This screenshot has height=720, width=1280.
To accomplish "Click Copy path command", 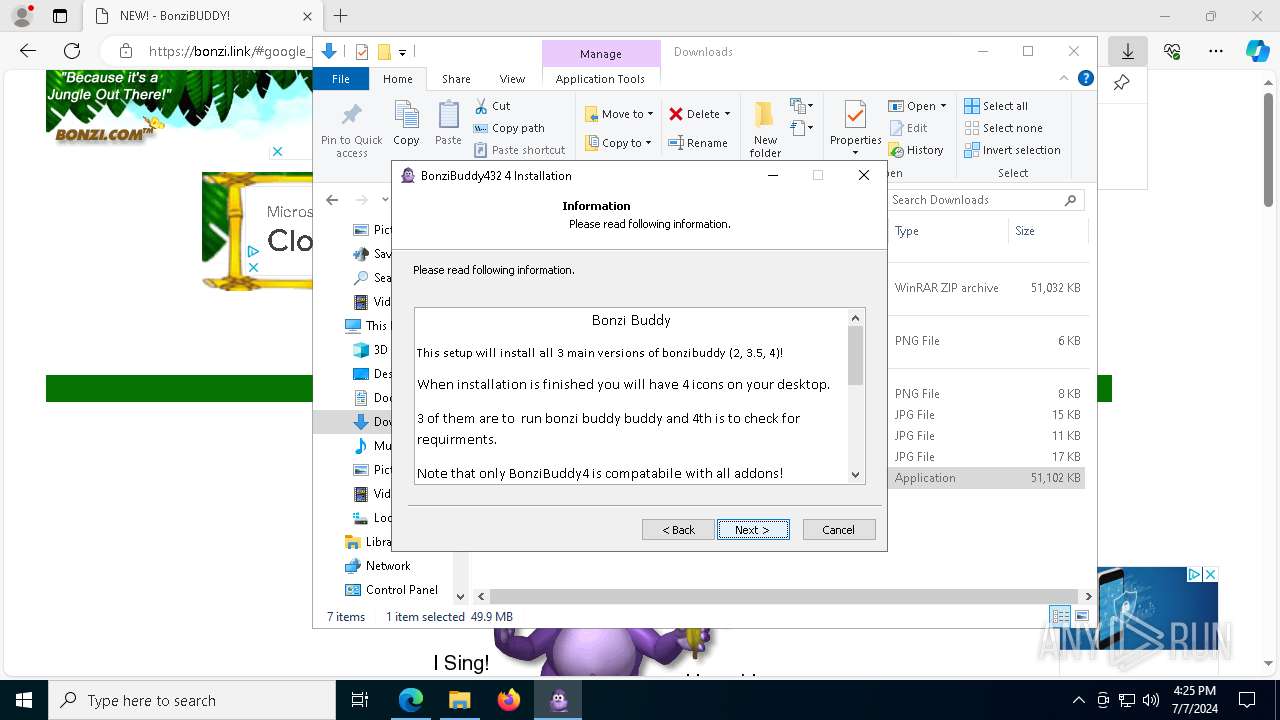I will click(x=509, y=128).
